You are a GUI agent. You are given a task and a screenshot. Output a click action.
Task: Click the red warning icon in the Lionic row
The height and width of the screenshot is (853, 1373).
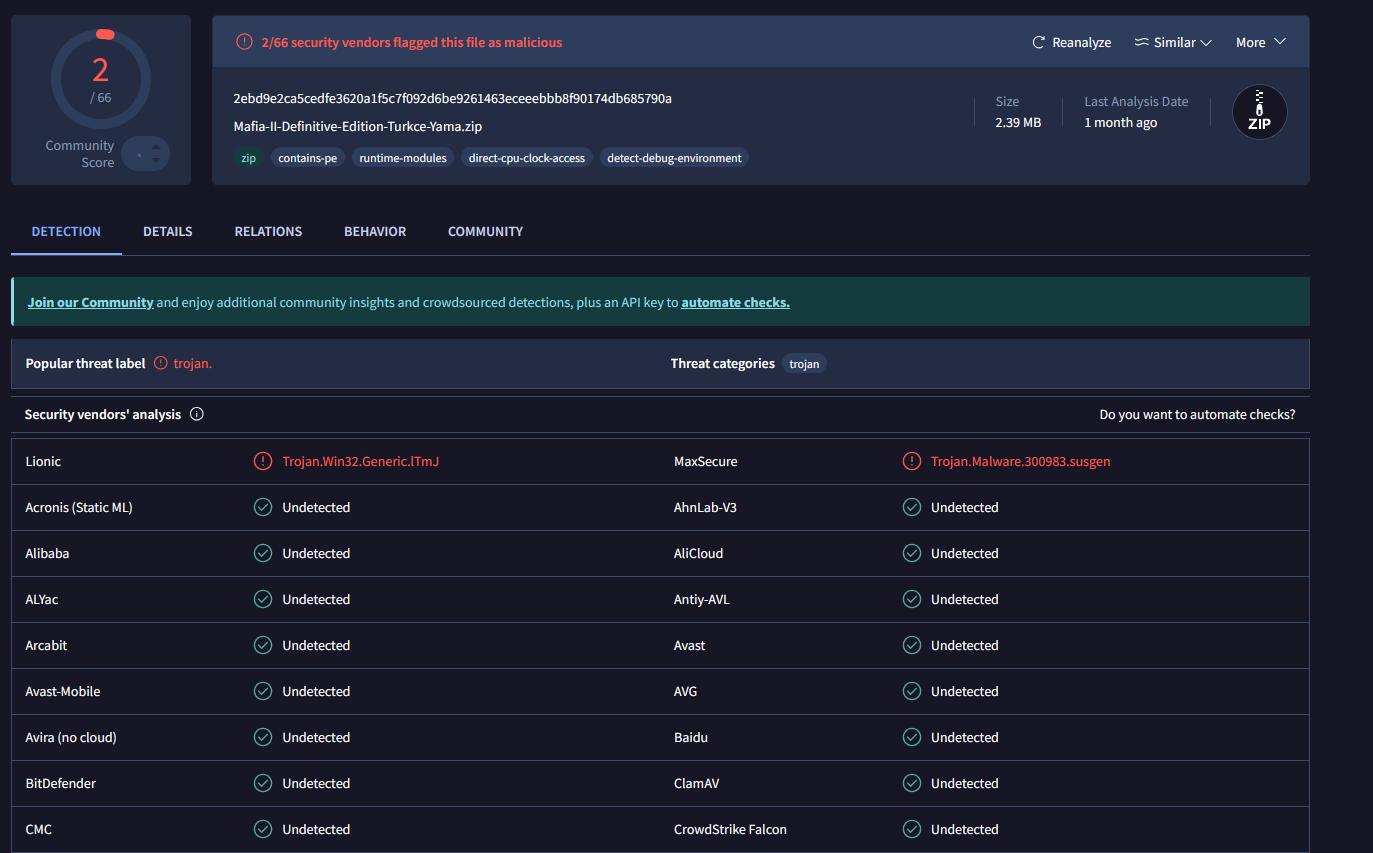263,461
